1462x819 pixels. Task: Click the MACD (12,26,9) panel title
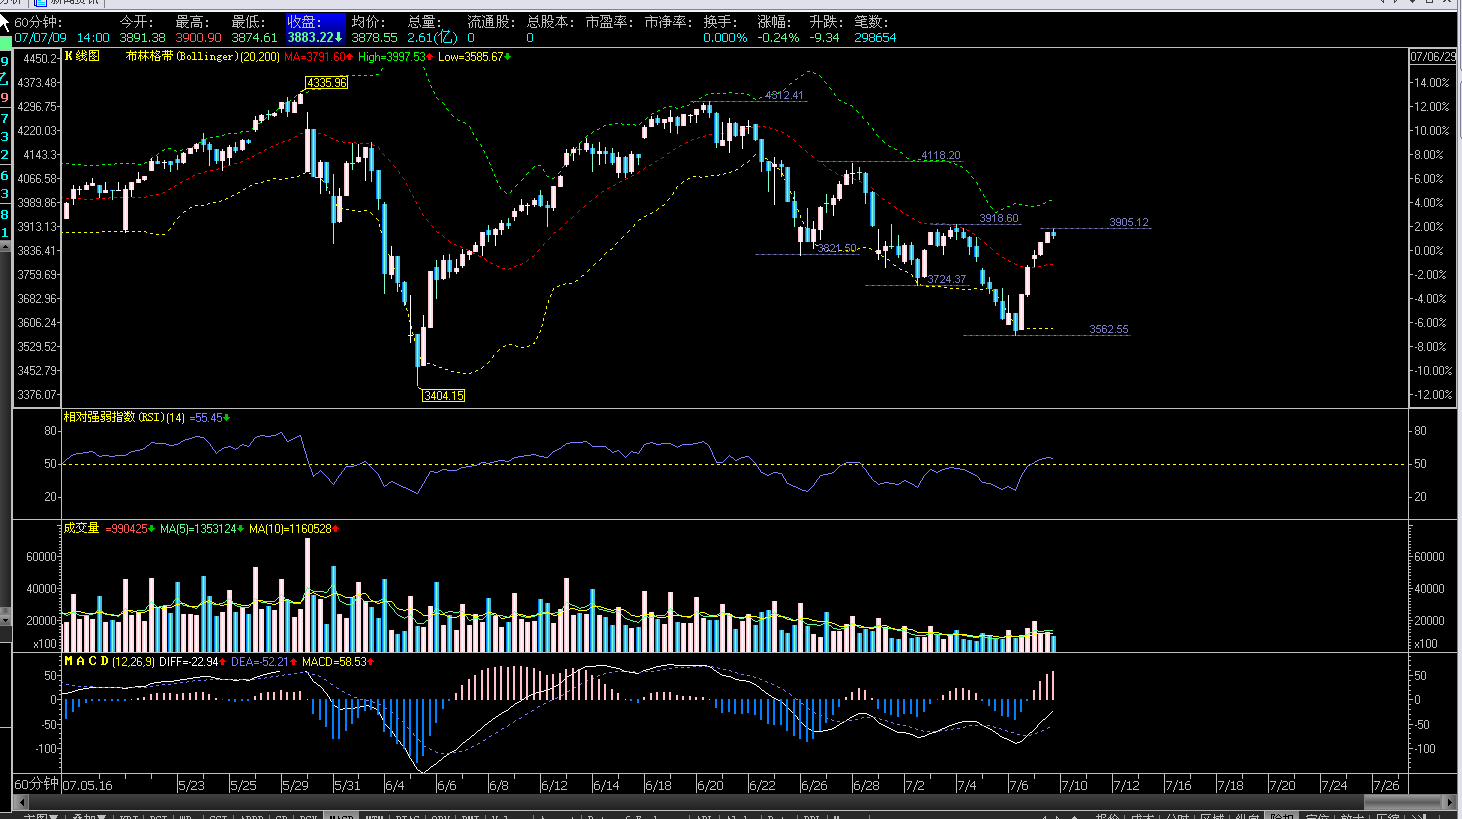pos(109,662)
